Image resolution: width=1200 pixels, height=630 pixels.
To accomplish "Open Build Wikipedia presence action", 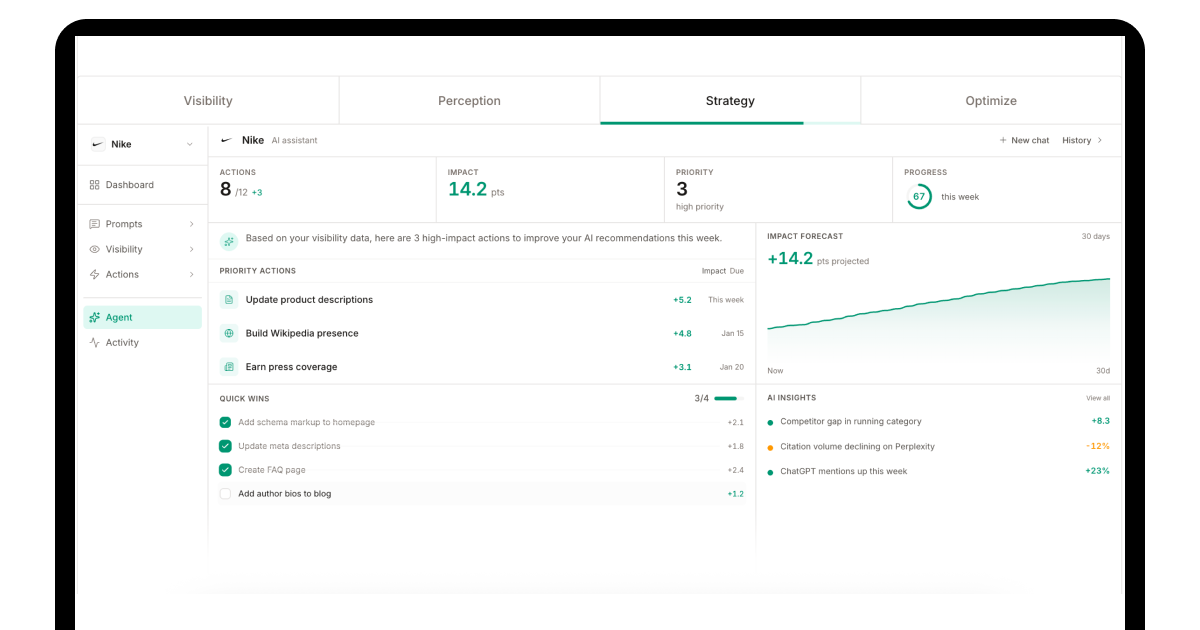I will [482, 333].
